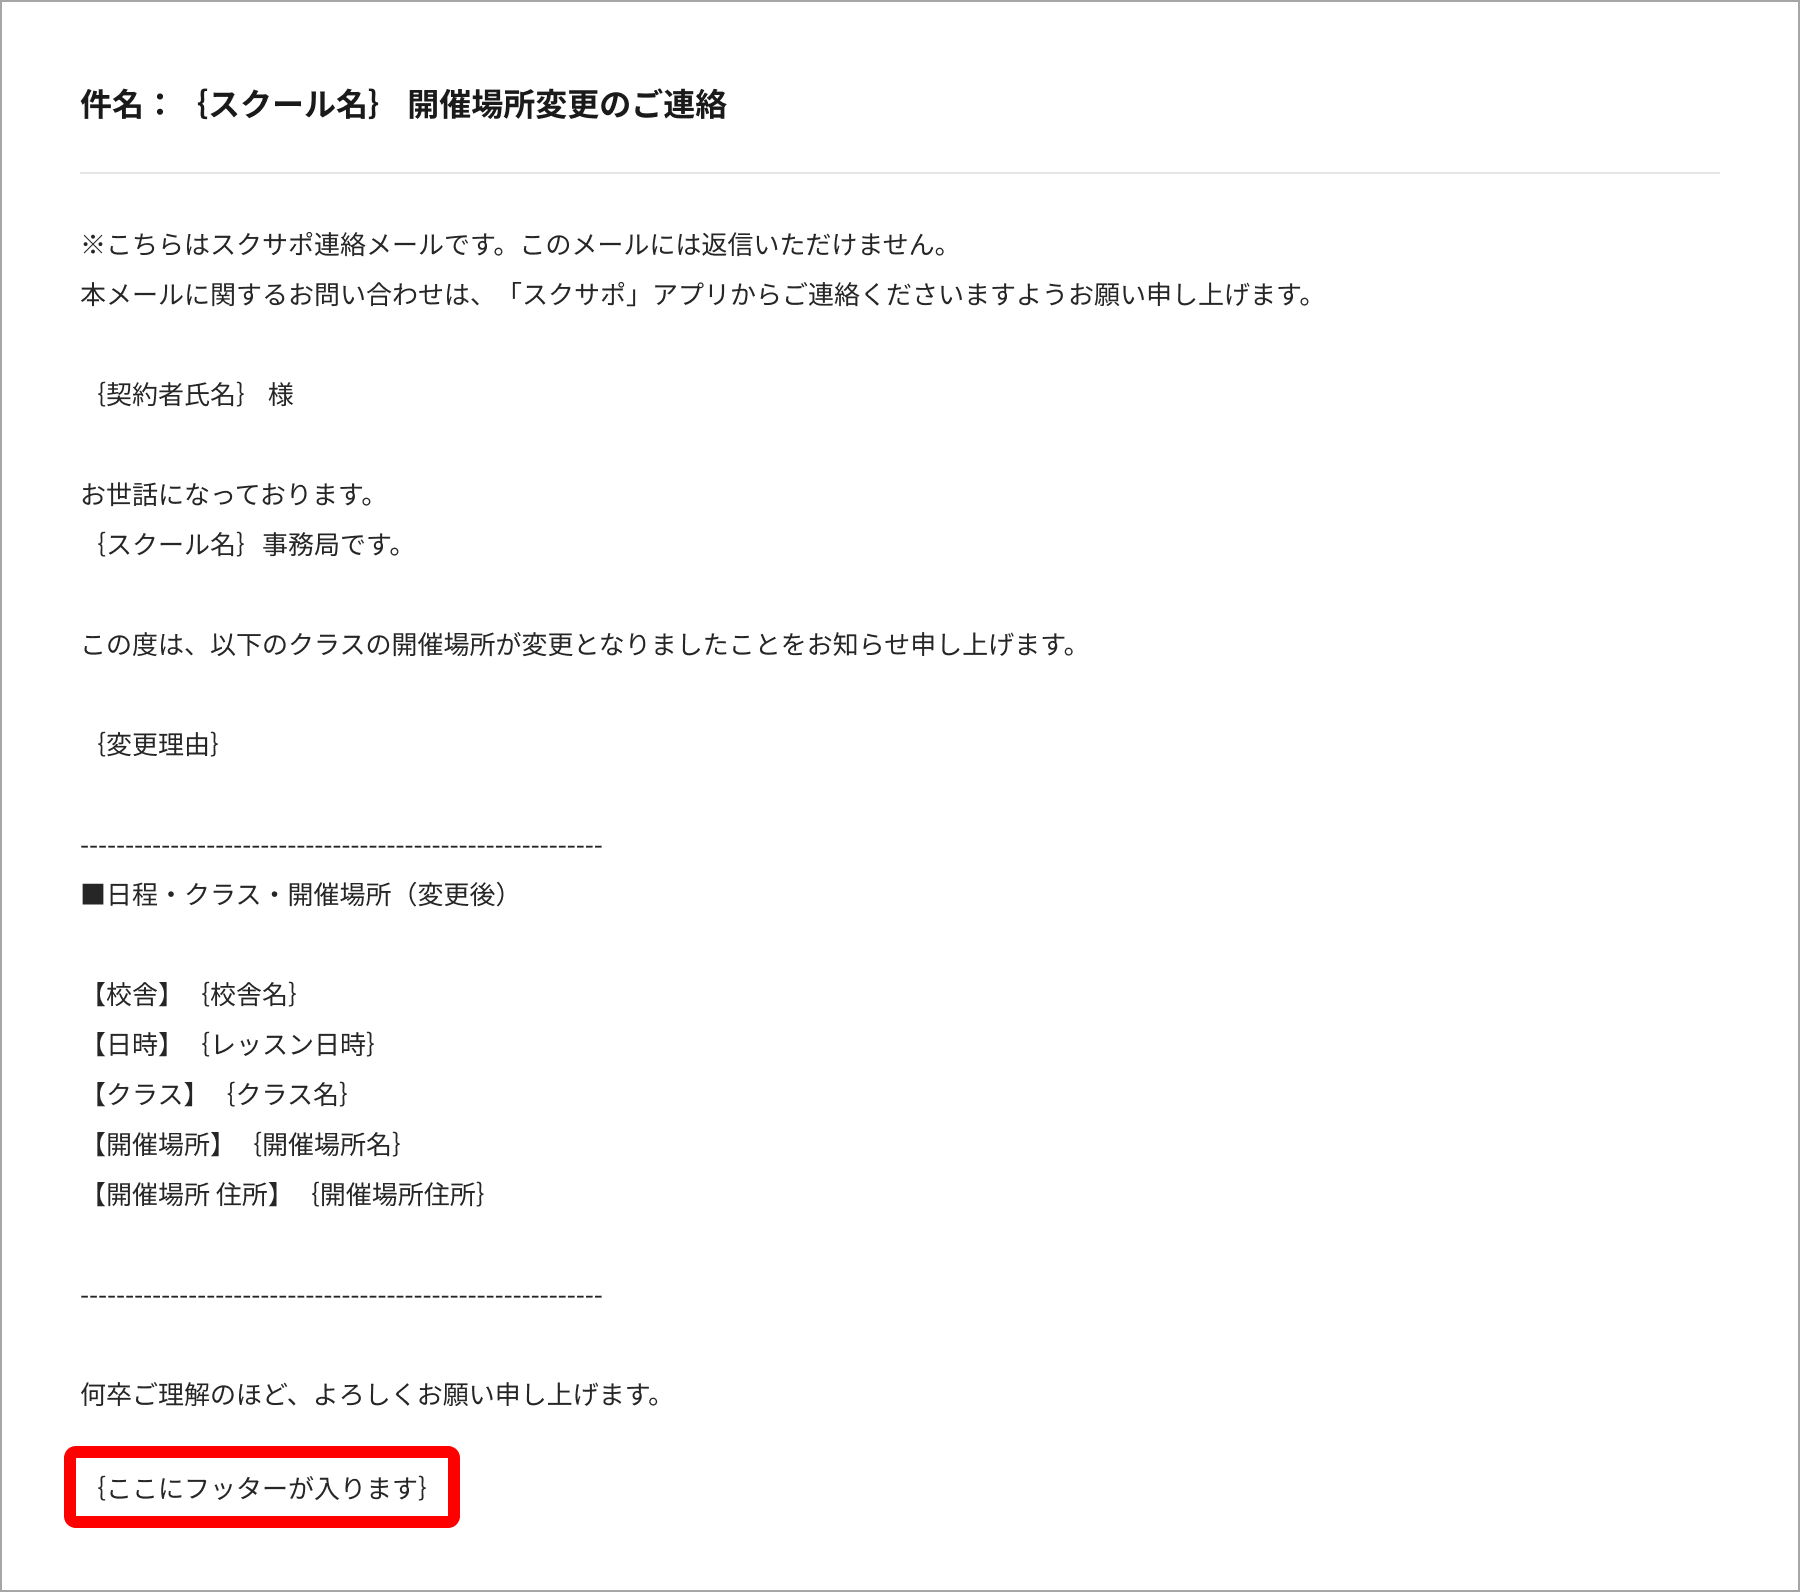Select the '{変更理由}' placeholder
The height and width of the screenshot is (1592, 1800).
(x=158, y=745)
